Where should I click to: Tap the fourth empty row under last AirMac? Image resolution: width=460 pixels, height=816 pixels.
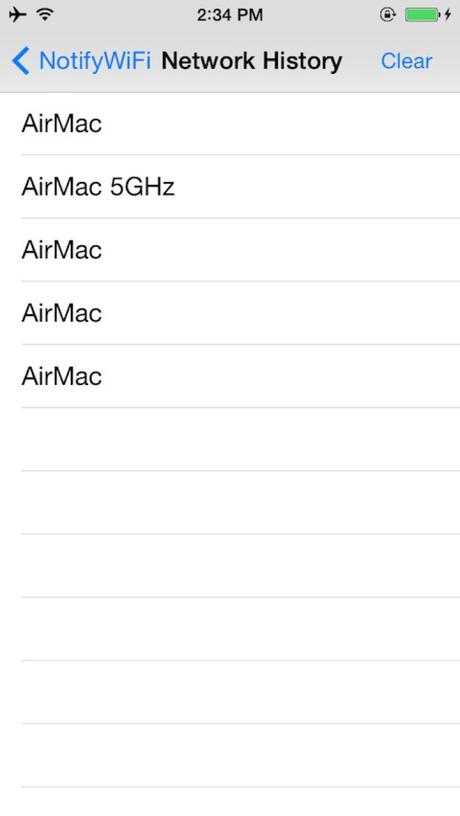tap(230, 629)
